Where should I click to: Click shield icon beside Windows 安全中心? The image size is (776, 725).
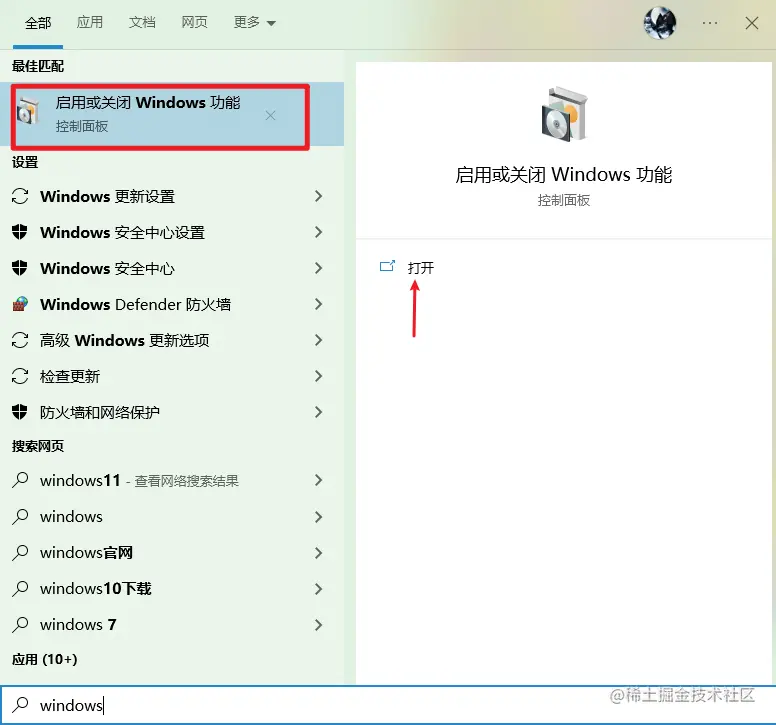[20, 267]
